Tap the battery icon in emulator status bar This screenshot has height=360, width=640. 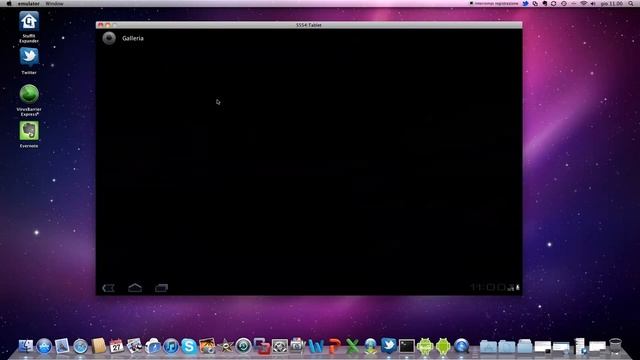(x=518, y=287)
